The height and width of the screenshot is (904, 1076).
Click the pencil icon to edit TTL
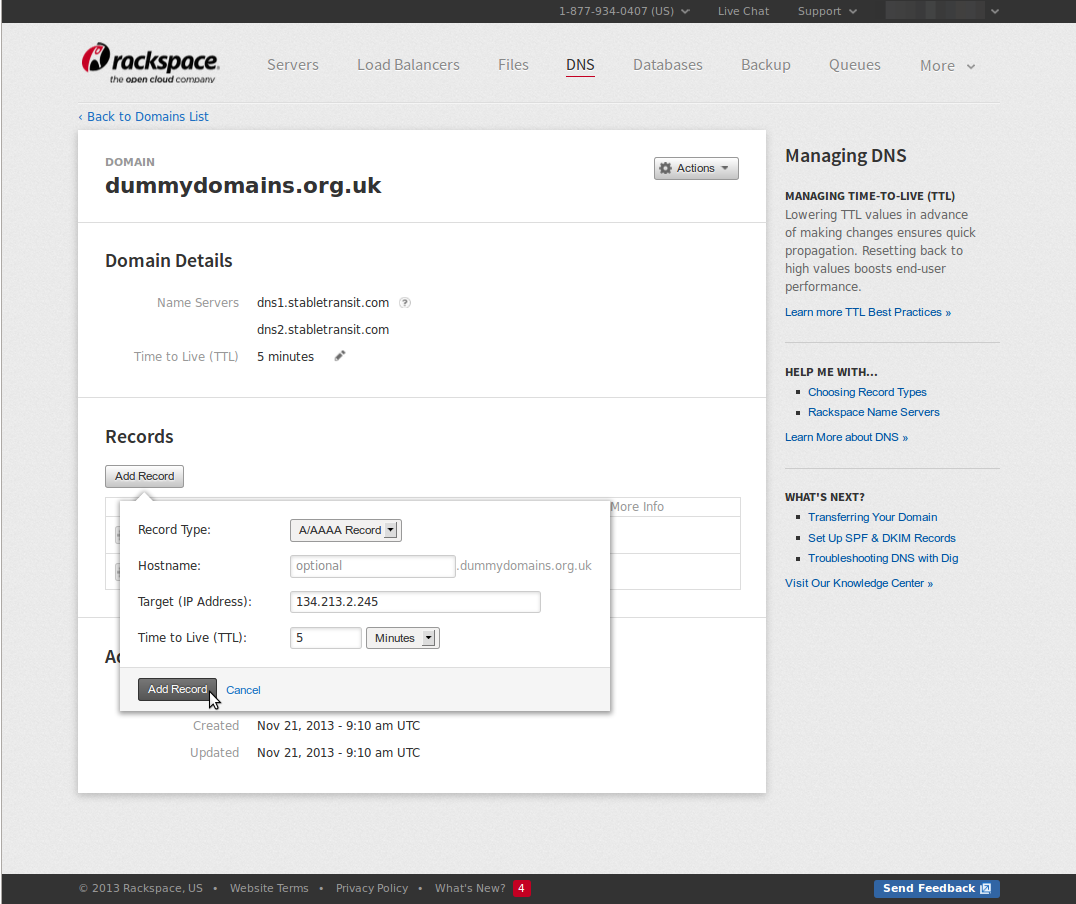click(340, 356)
